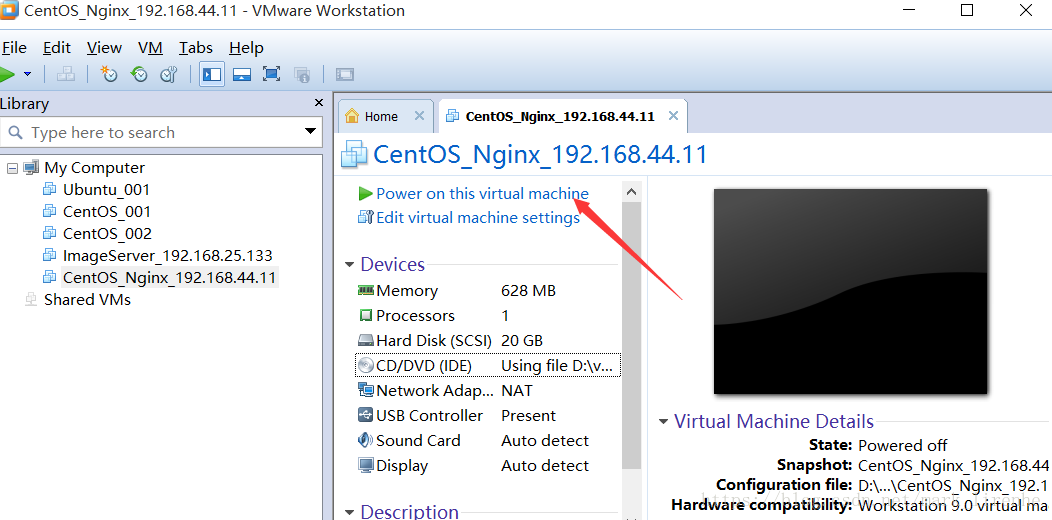Select CentOS_Nginx_192.168.44.11 in library

pos(169,278)
